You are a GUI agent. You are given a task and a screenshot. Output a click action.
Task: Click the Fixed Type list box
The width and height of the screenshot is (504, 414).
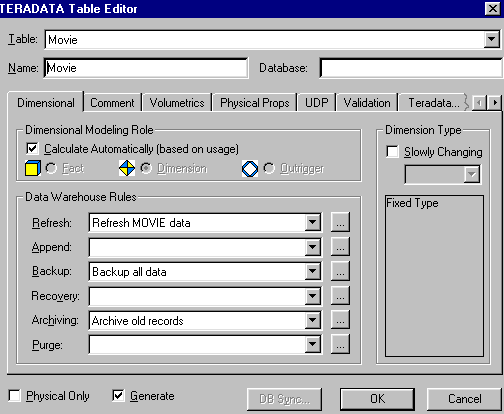pyautogui.click(x=434, y=276)
